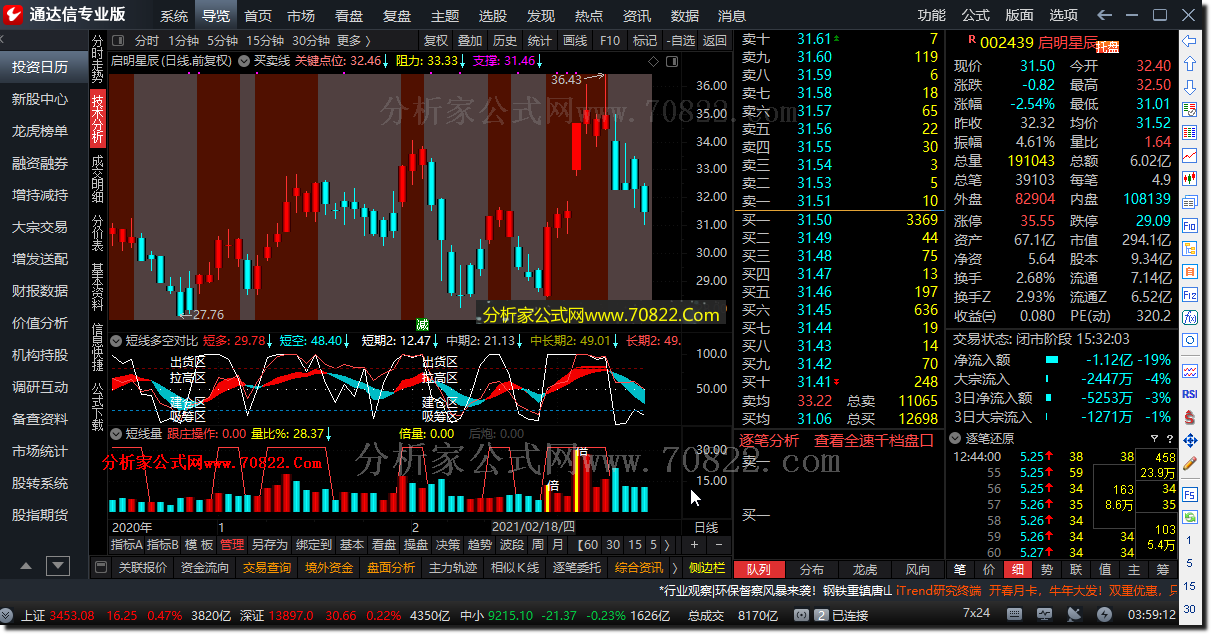Click the filter funnel icon in 逐笔还原
Image resolution: width=1212 pixels, height=634 pixels.
coord(1153,439)
